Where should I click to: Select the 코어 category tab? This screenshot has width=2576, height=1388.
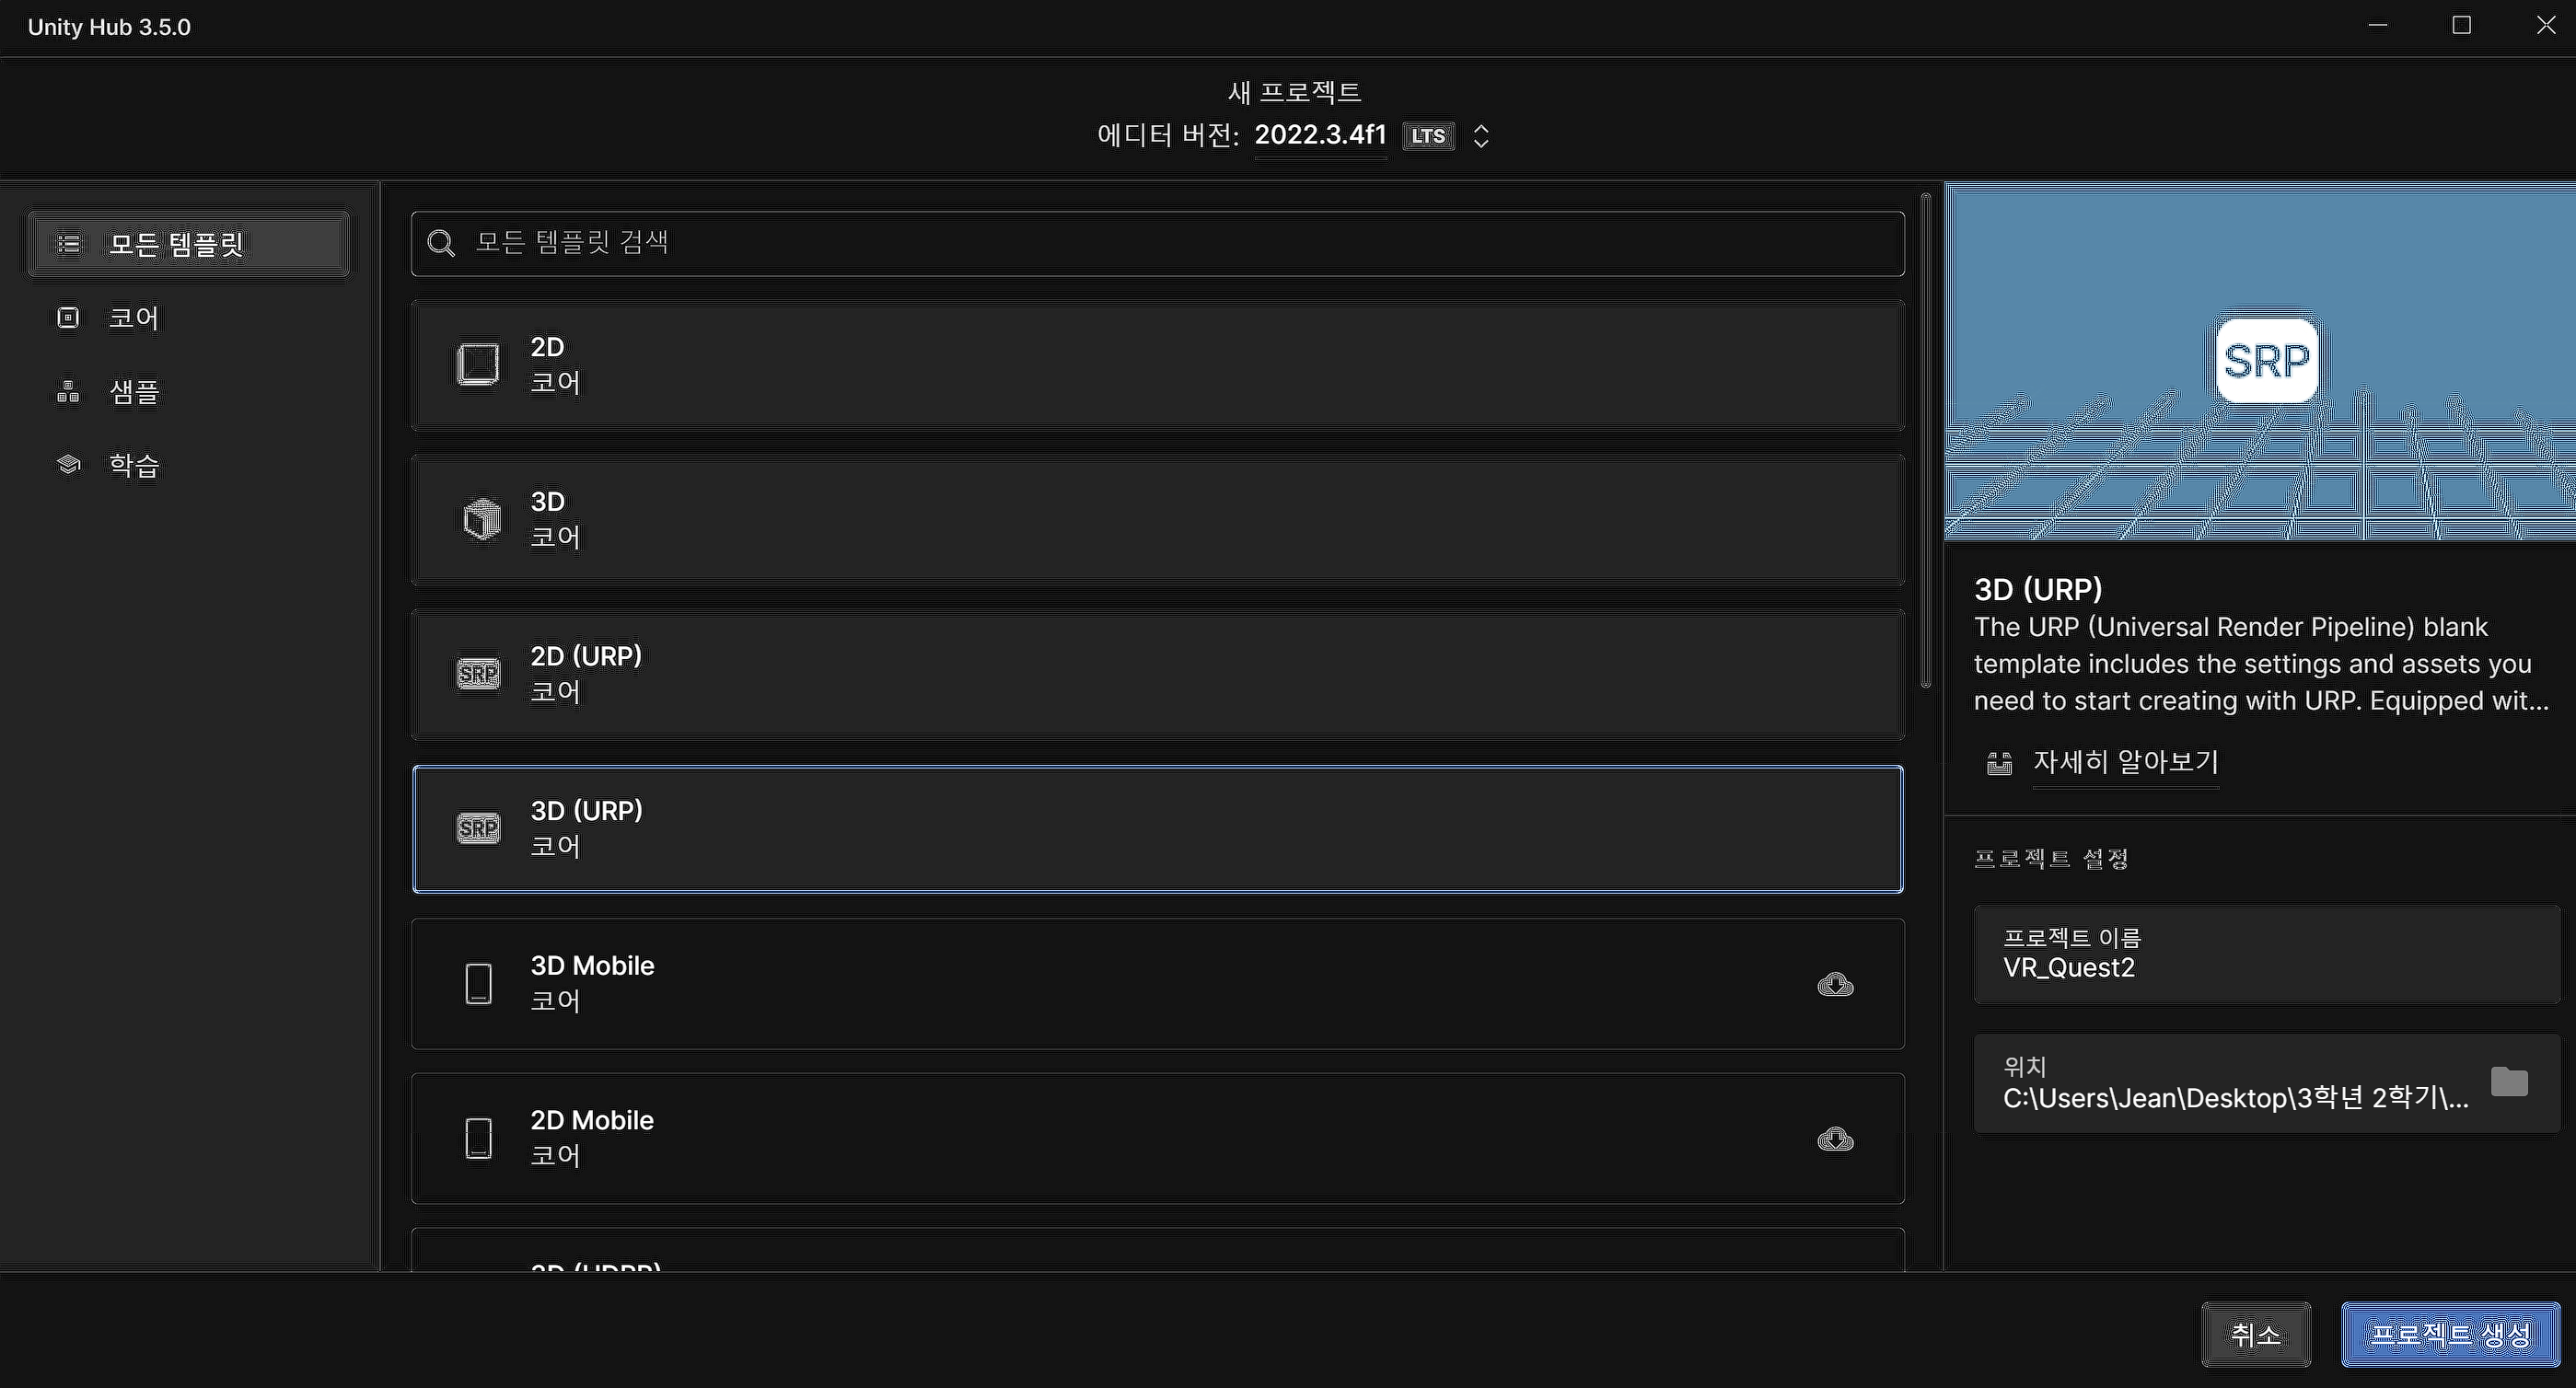[133, 318]
